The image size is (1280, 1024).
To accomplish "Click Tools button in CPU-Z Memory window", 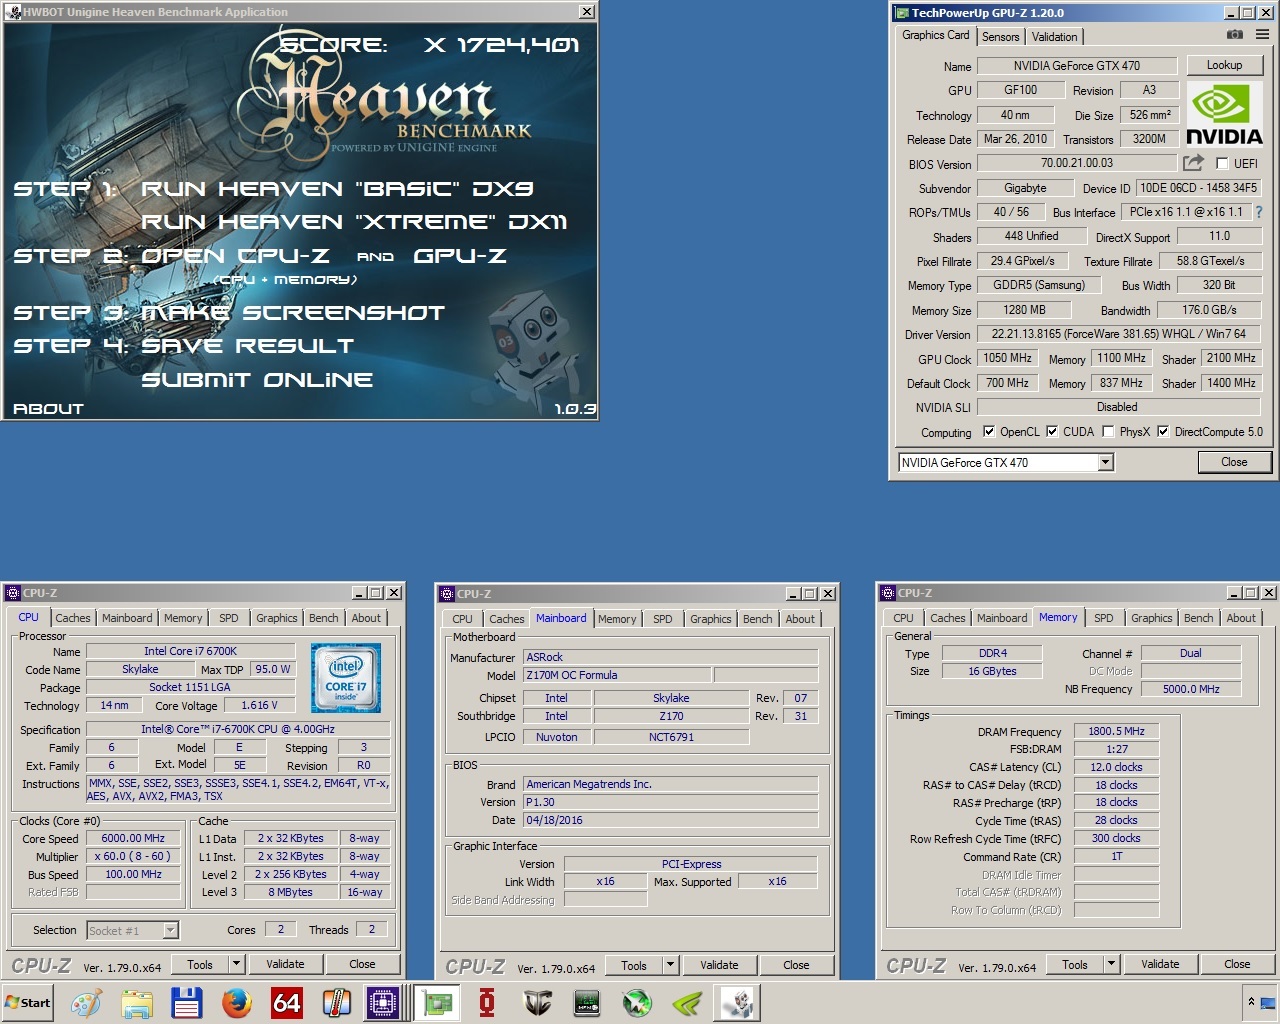I will coord(1075,964).
